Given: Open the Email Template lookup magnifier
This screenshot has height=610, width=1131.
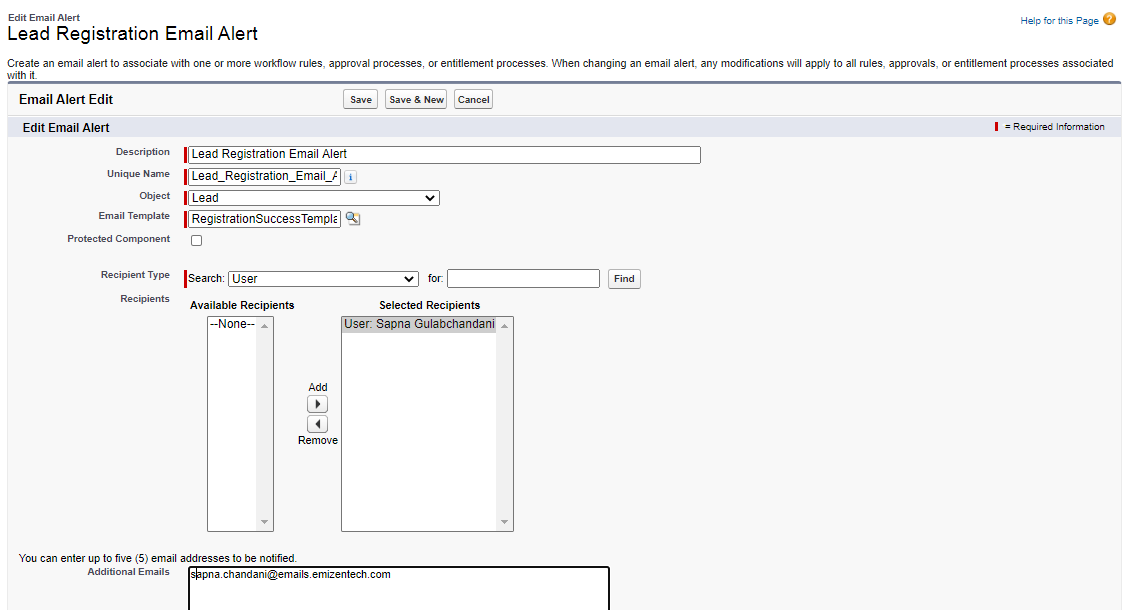Looking at the screenshot, I should [x=352, y=216].
